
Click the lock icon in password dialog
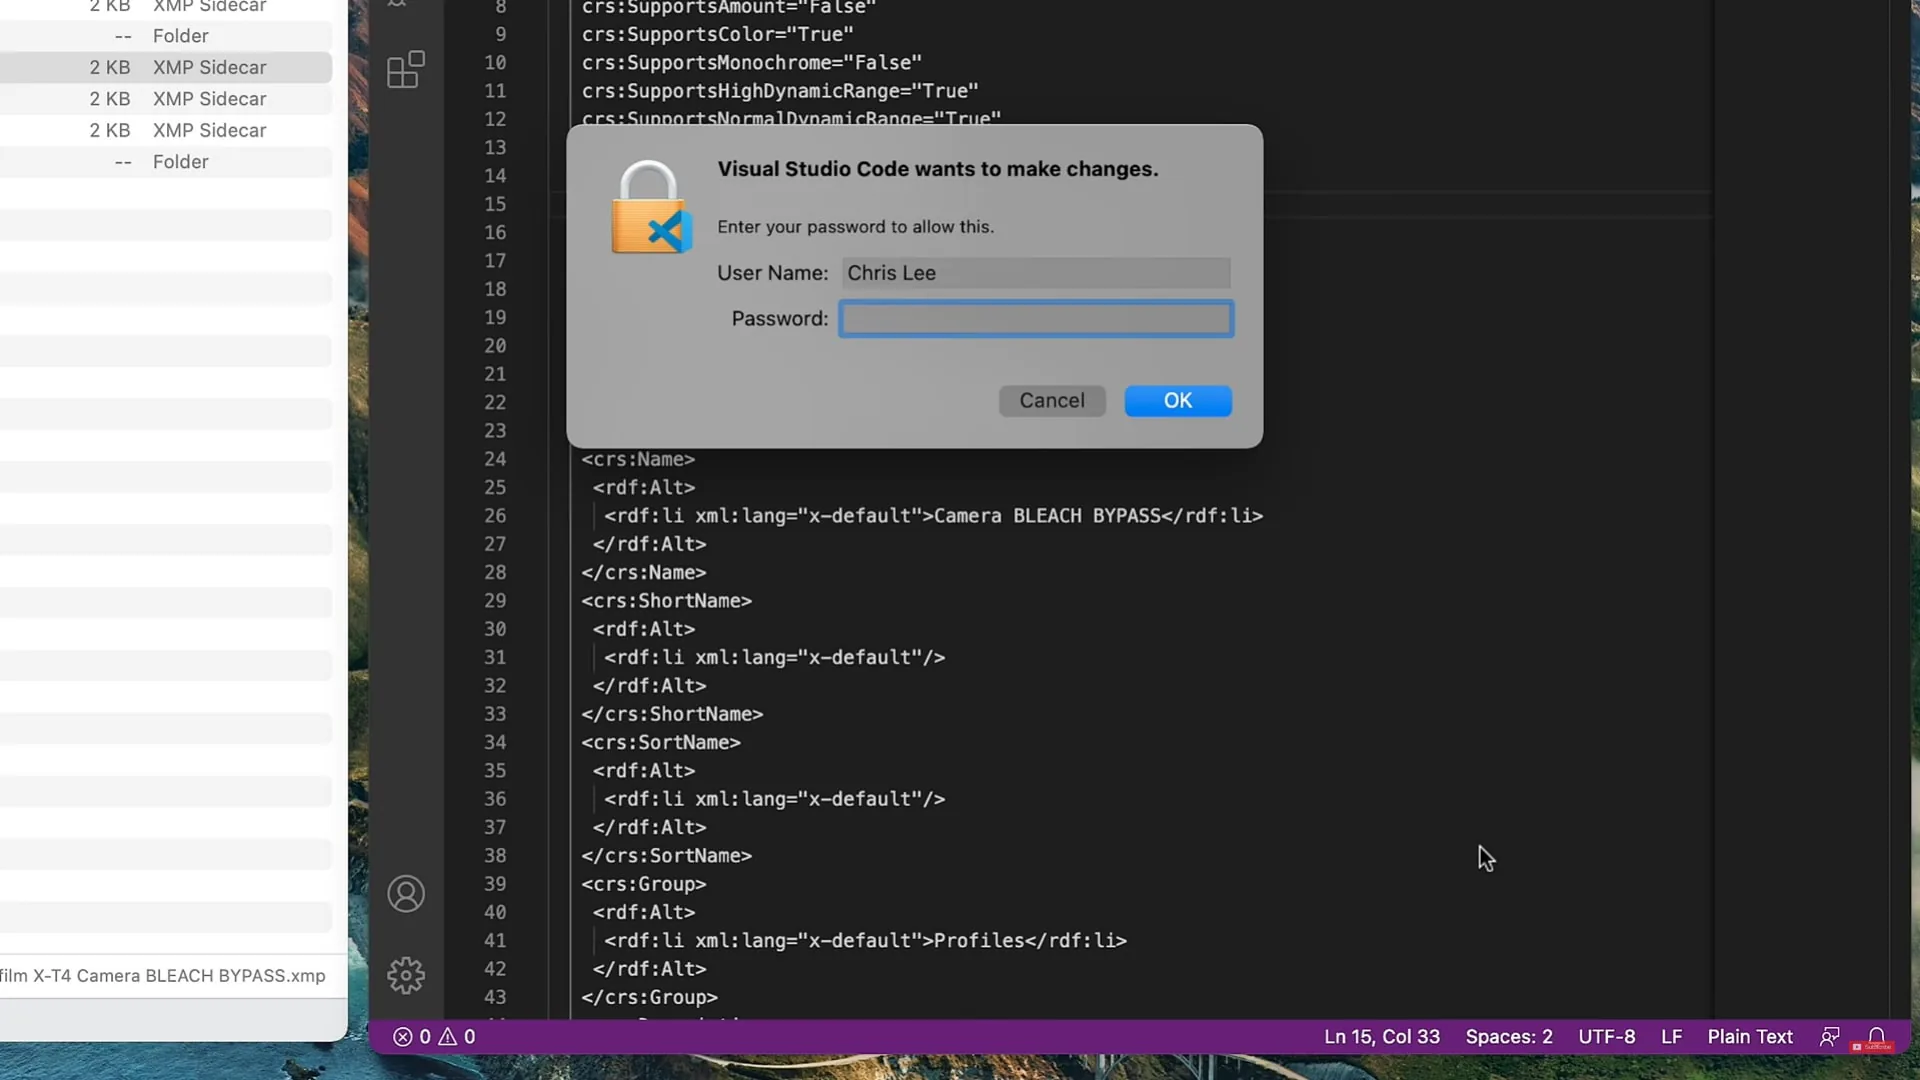pyautogui.click(x=650, y=208)
